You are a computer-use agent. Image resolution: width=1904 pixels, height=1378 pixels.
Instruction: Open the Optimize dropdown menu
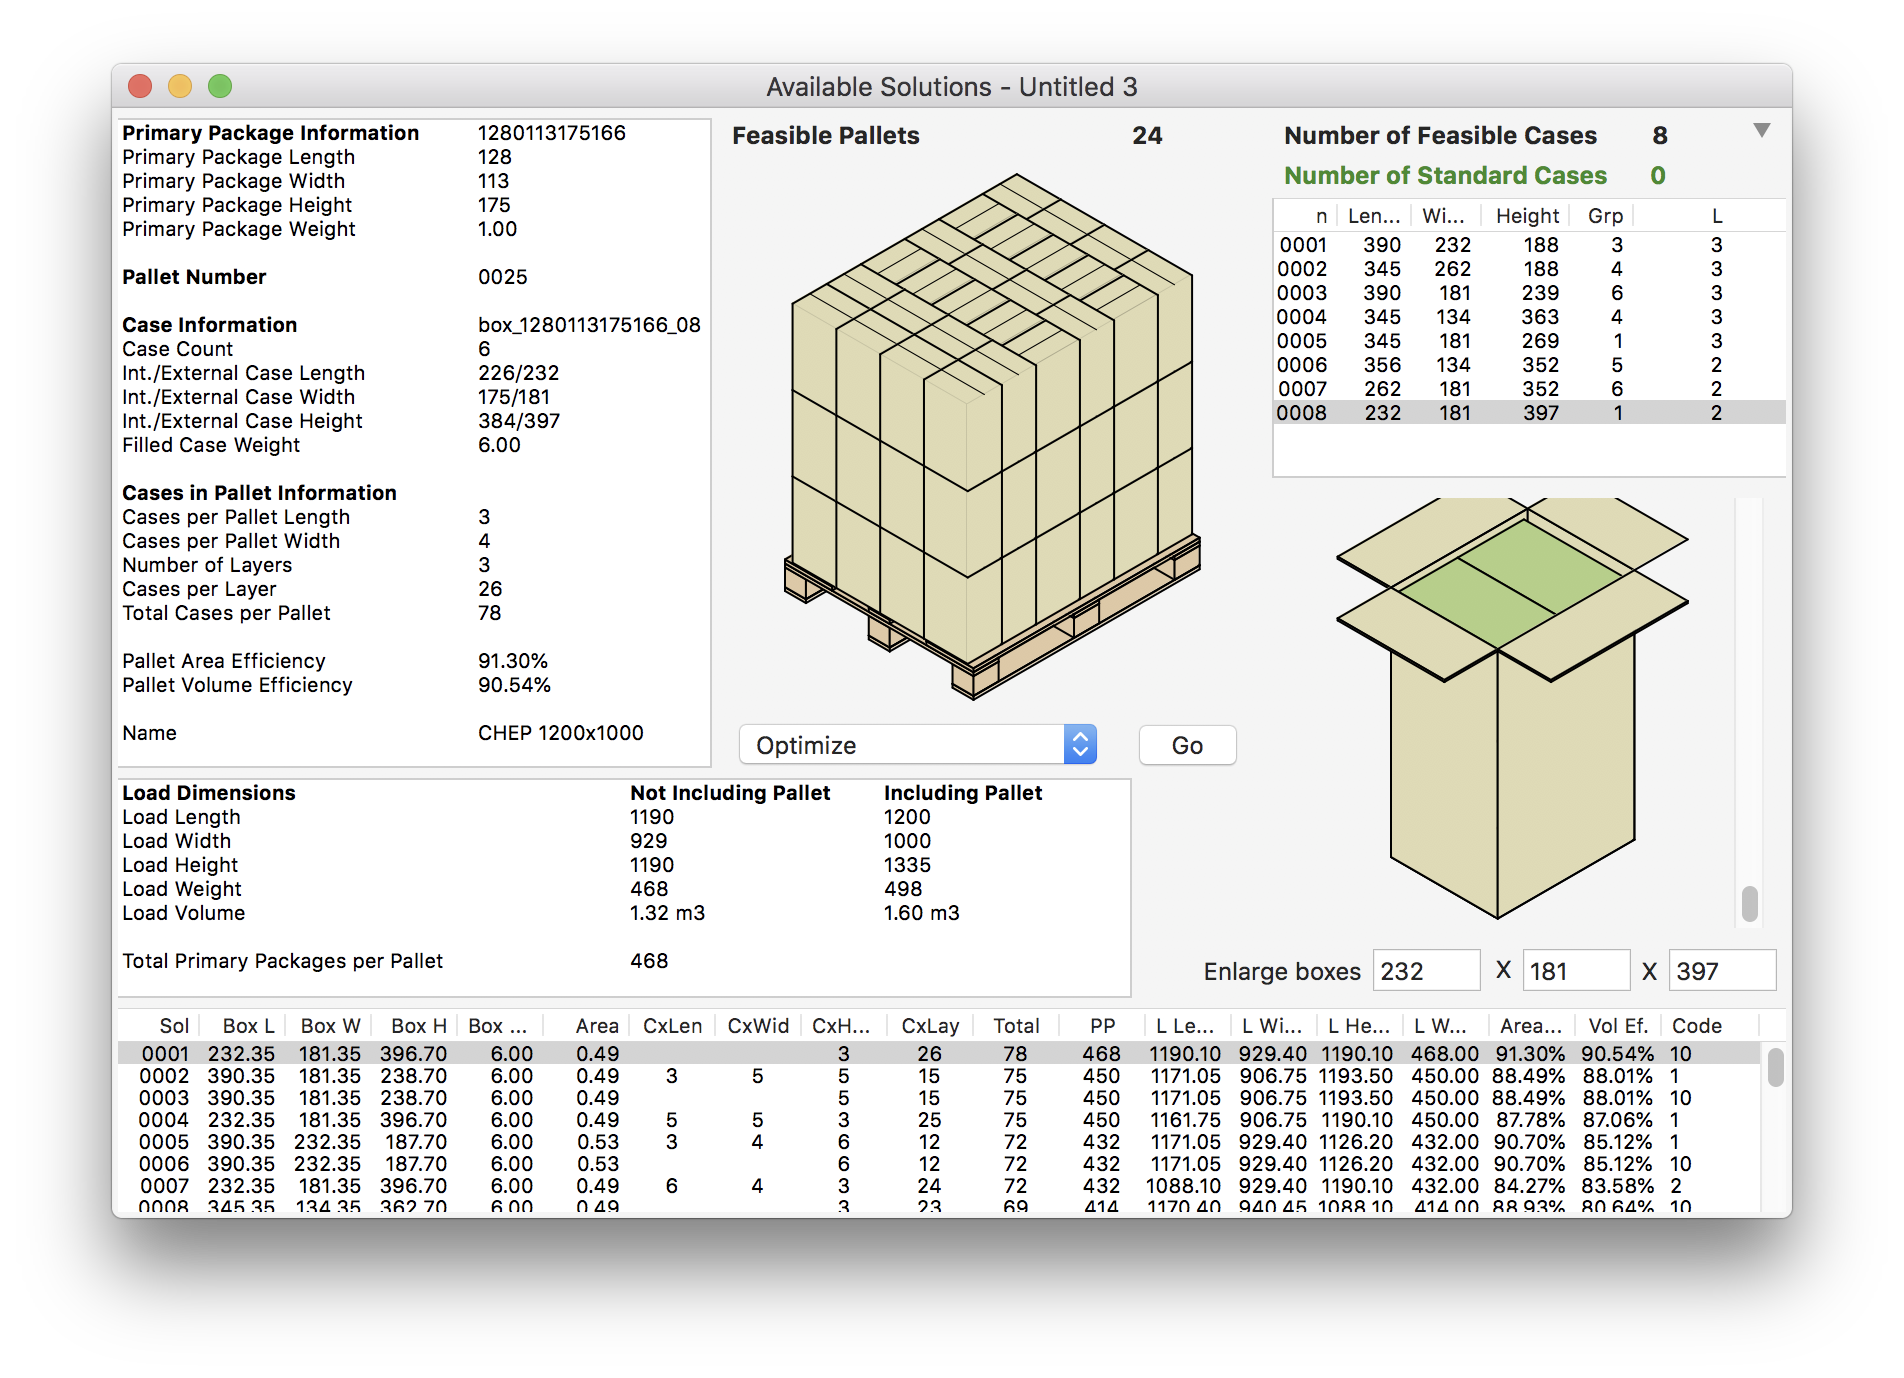(918, 745)
